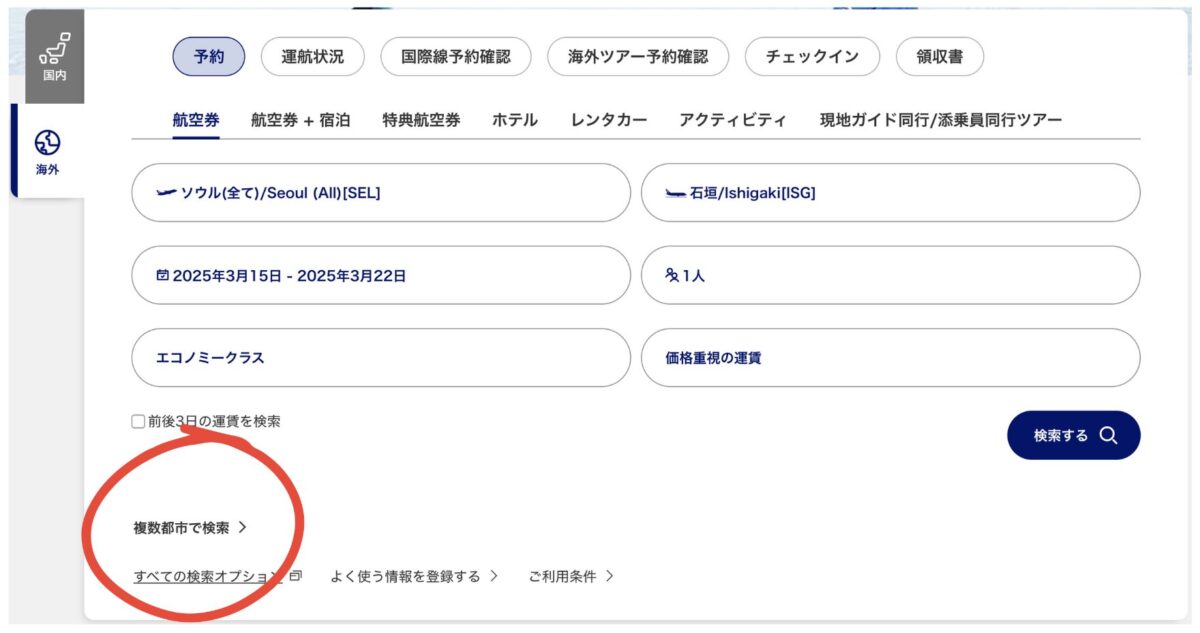Open the ご利用条件 terms link
The width and height of the screenshot is (1200, 633).
coord(561,576)
